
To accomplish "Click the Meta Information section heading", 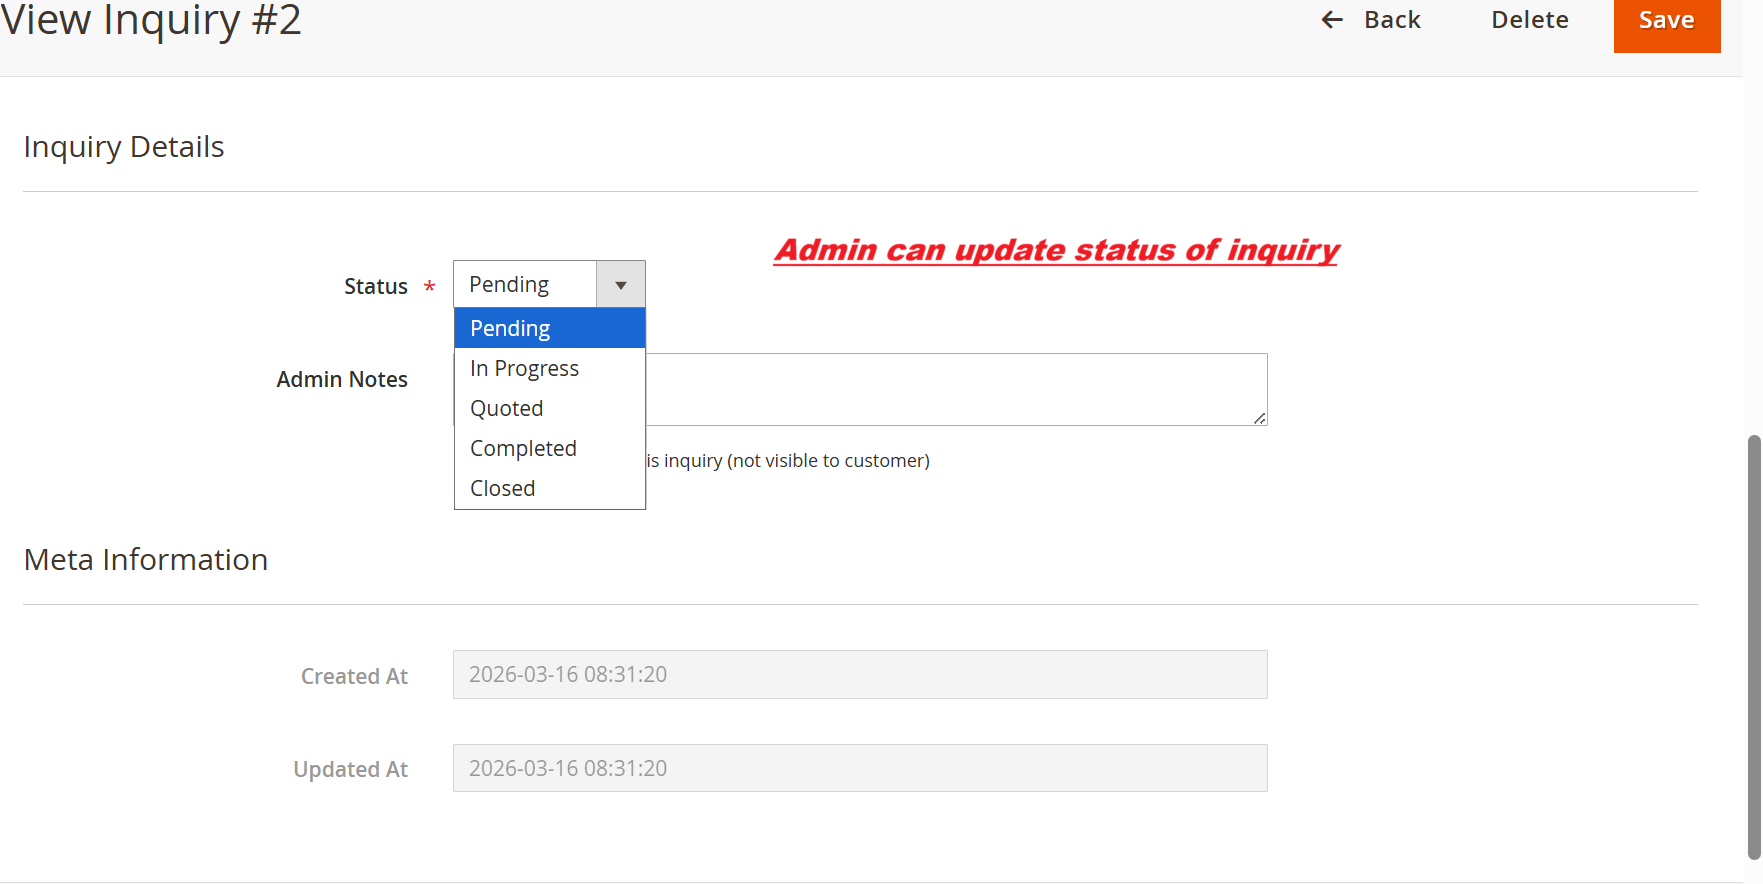I will click(x=146, y=560).
